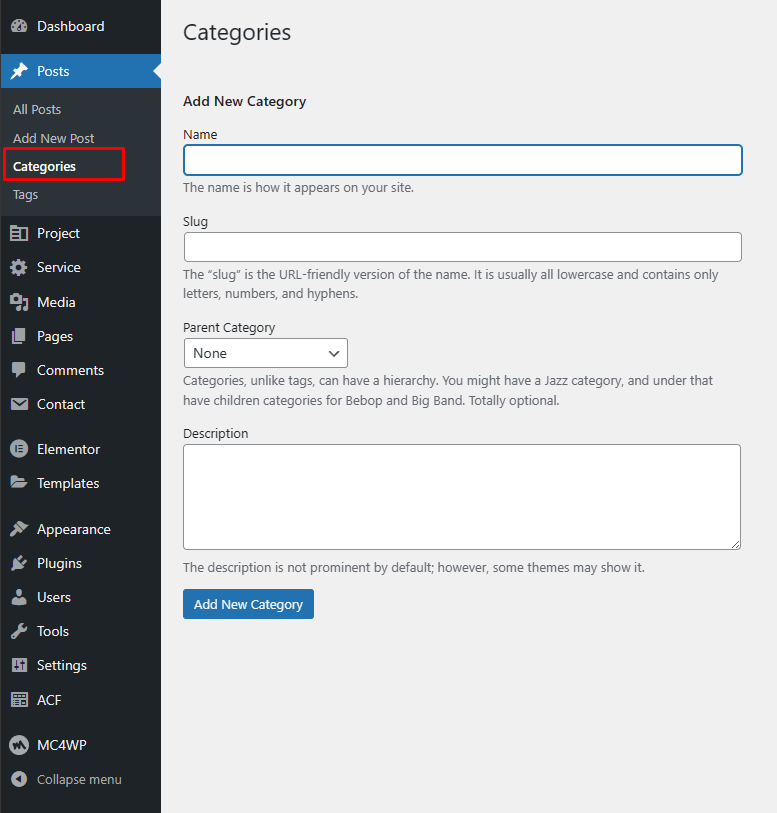Open the Project menu label
This screenshot has width=777, height=813.
(x=58, y=233)
